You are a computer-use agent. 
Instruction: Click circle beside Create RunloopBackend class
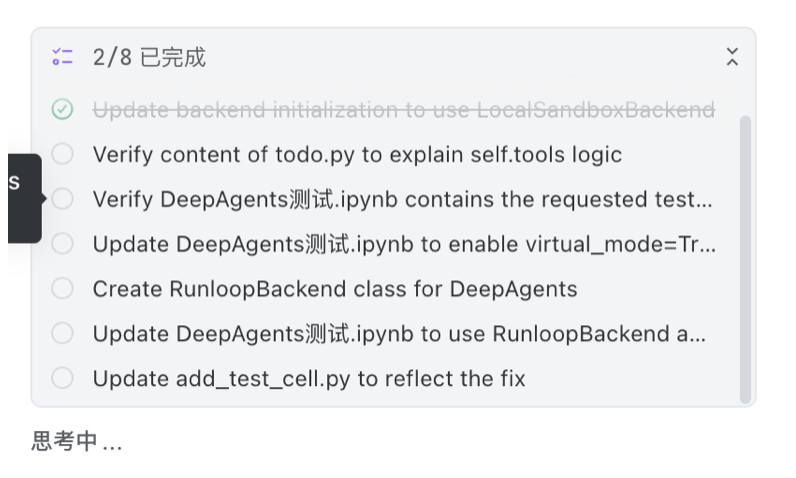click(x=62, y=289)
